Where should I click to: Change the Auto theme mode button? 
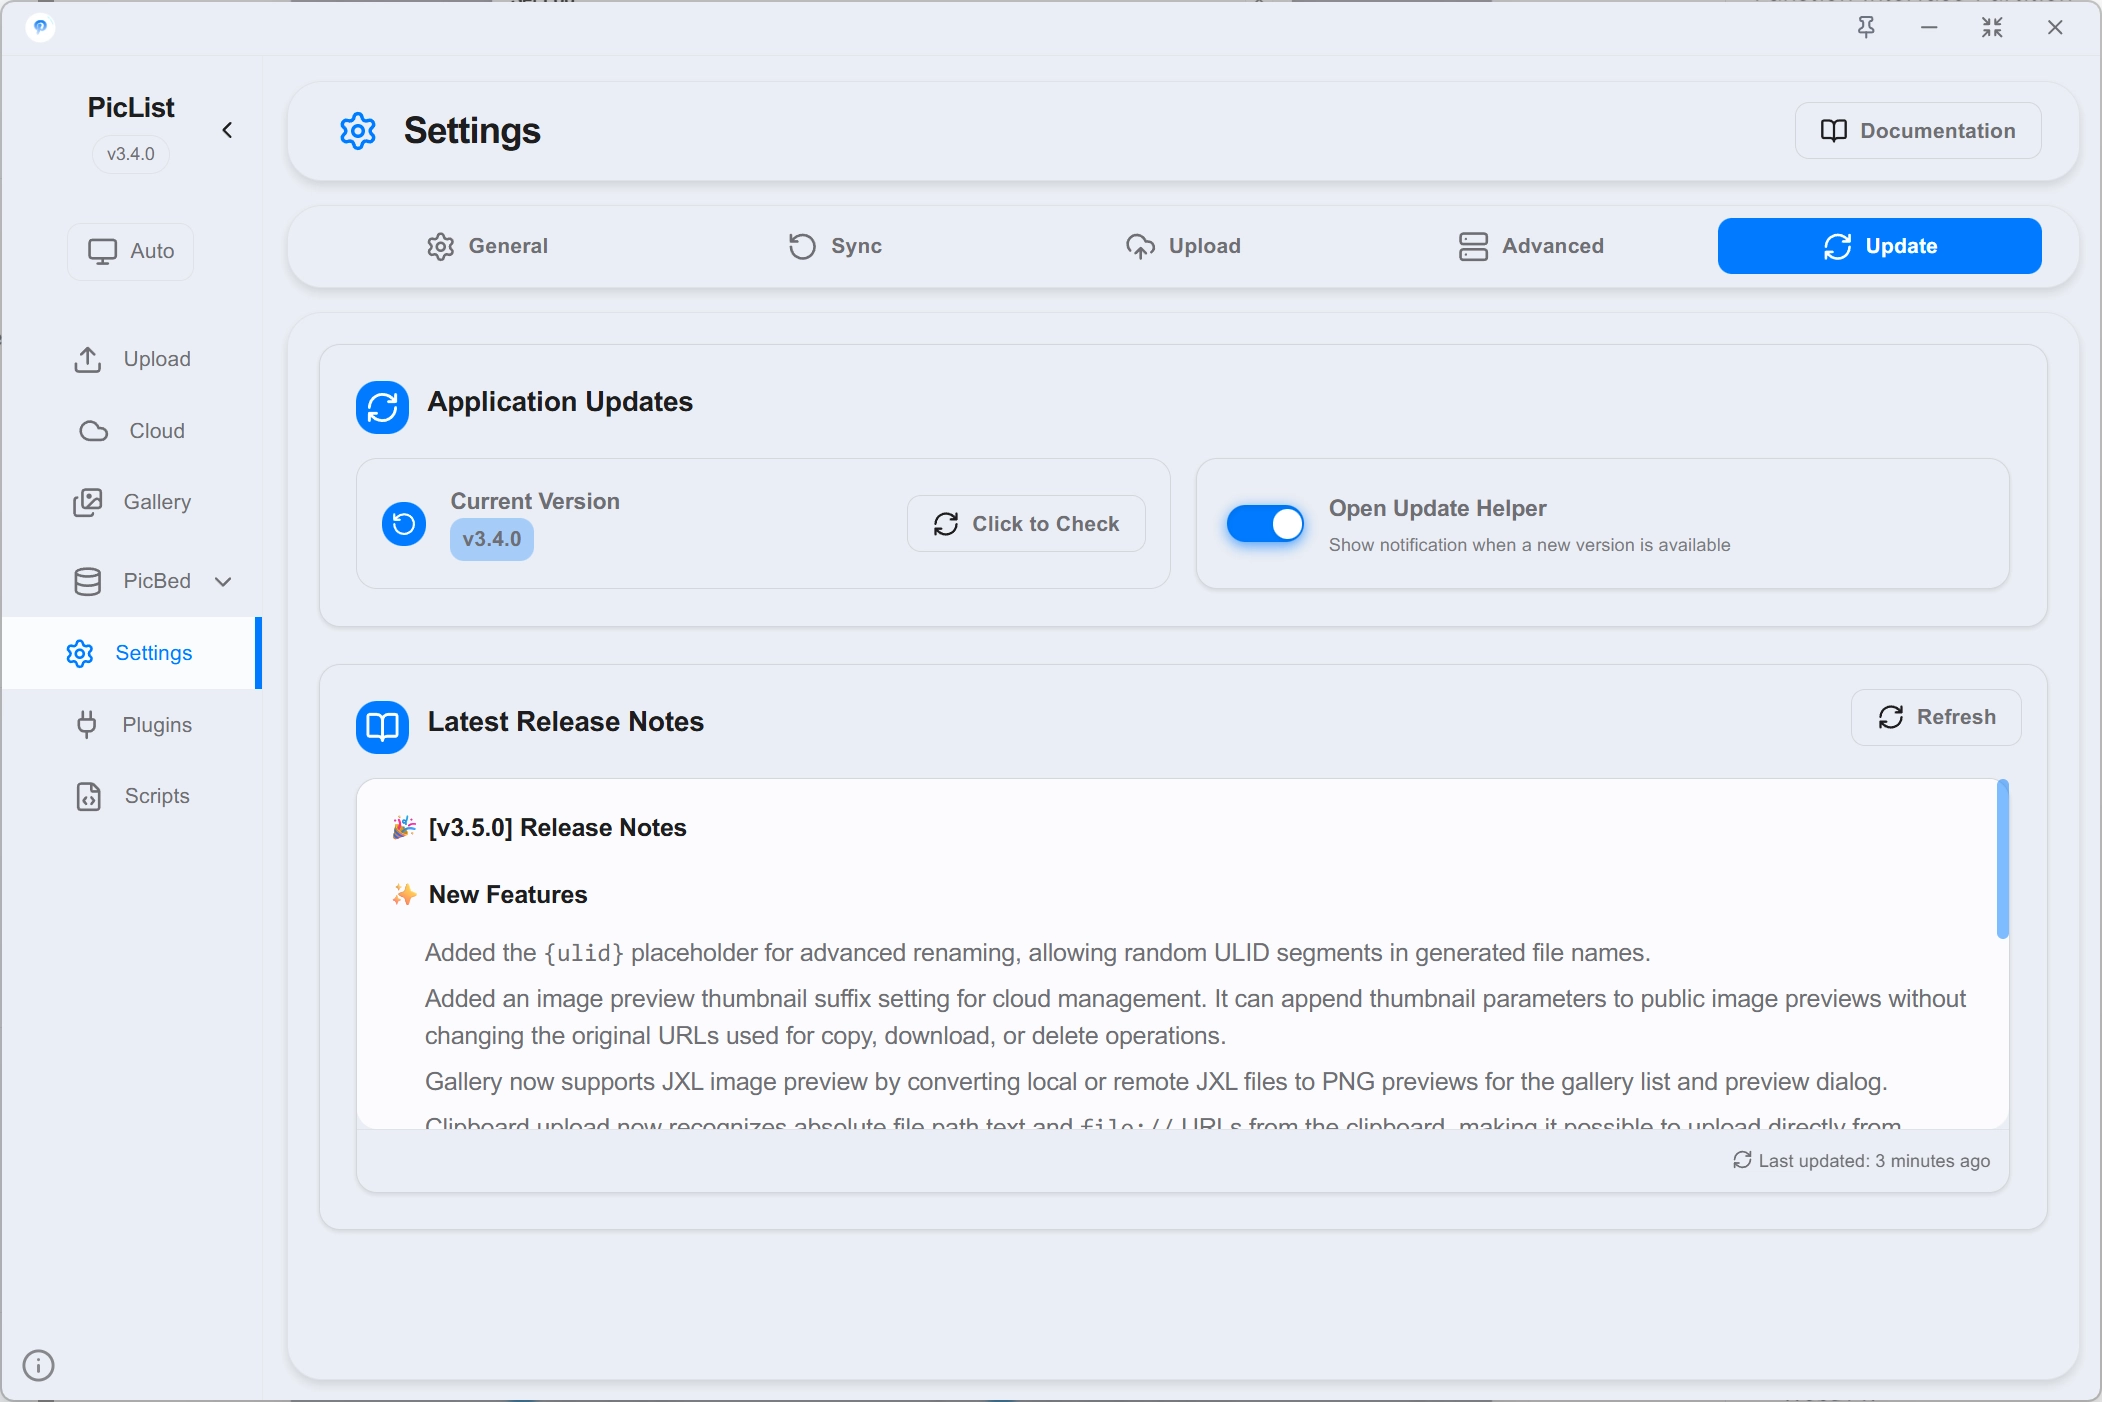pos(131,251)
